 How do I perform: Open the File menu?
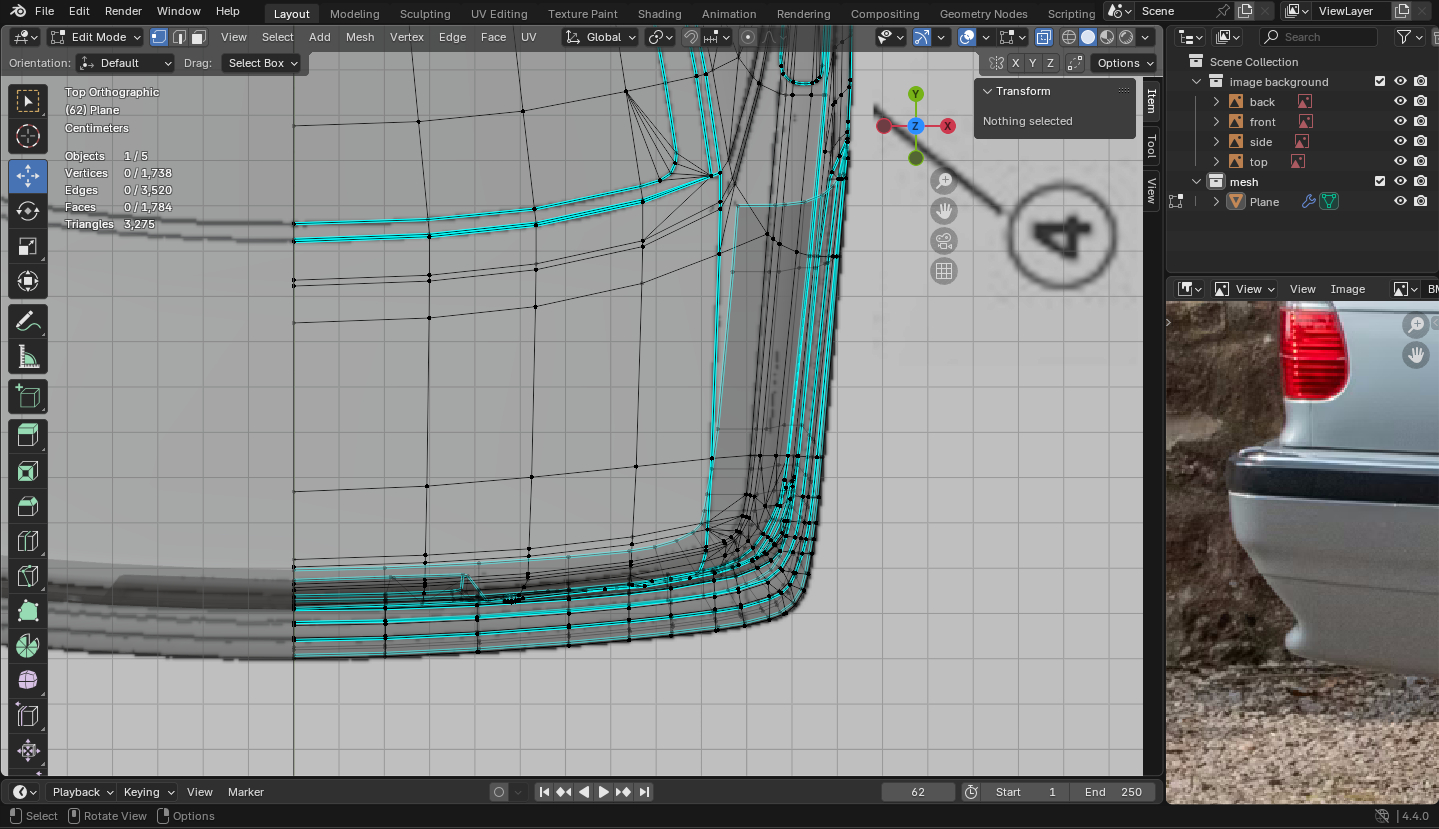tap(44, 11)
